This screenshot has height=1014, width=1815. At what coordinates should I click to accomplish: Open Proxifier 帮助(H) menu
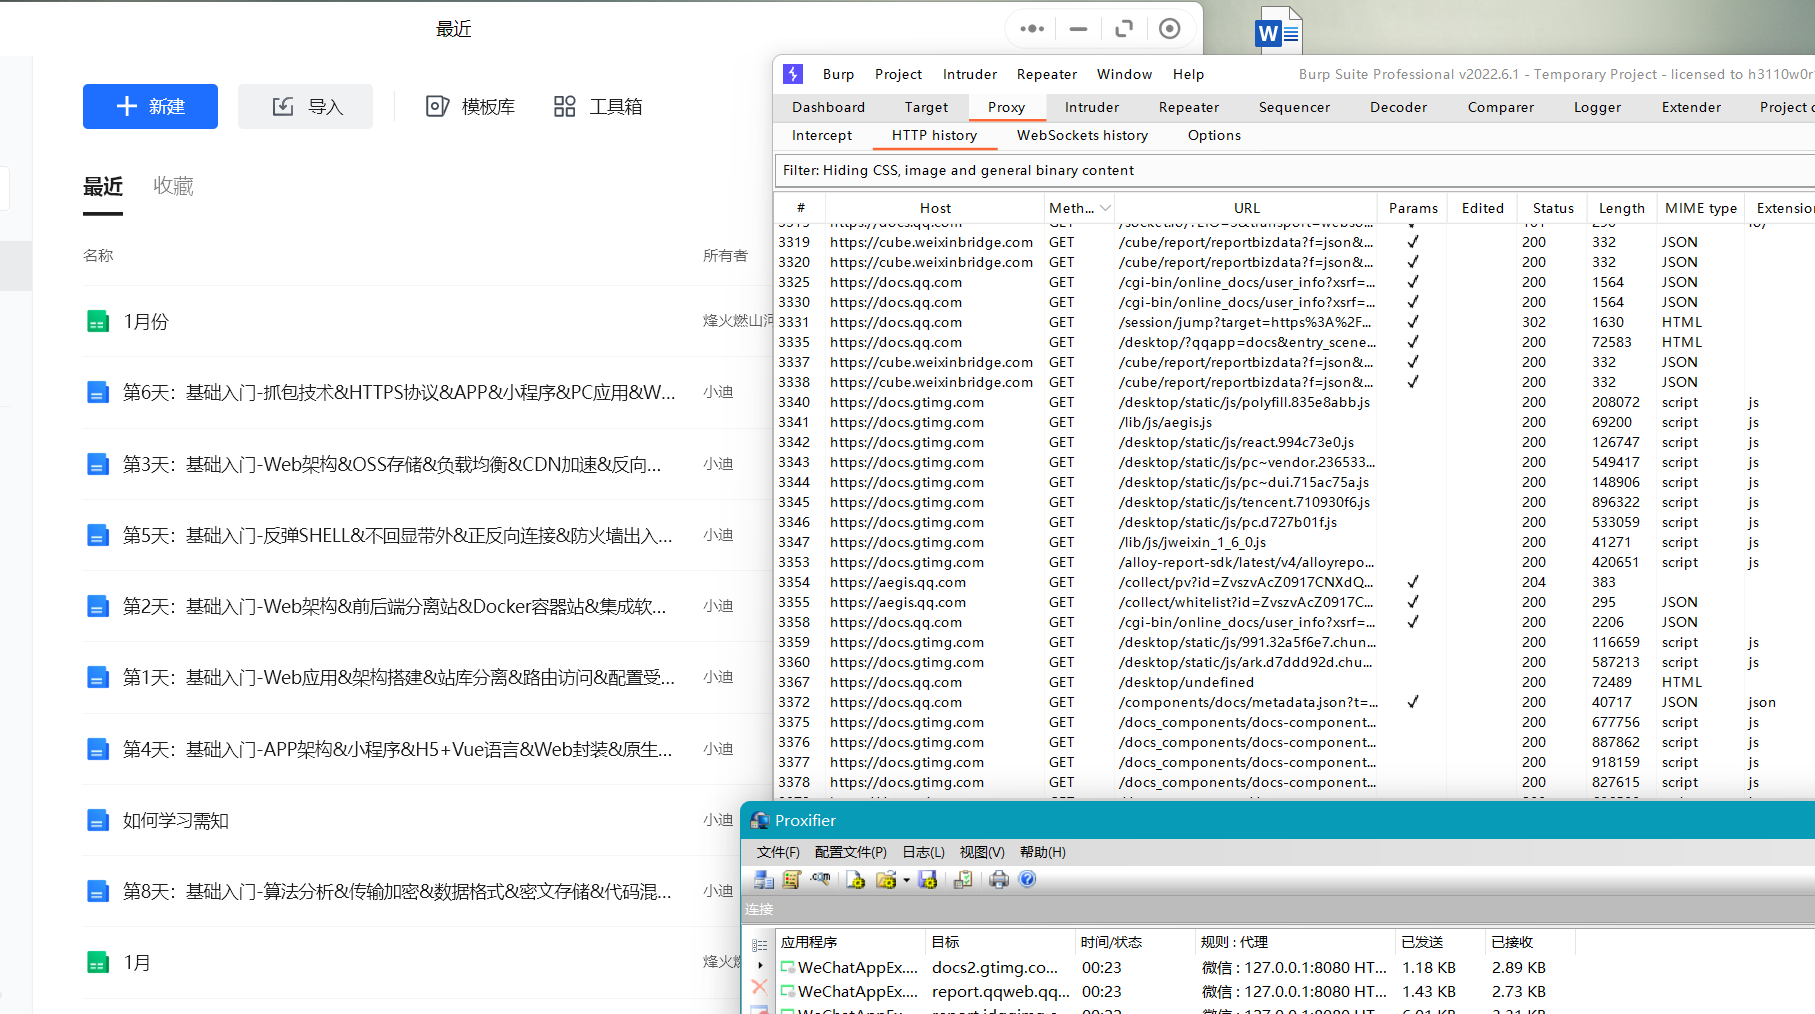click(1042, 852)
